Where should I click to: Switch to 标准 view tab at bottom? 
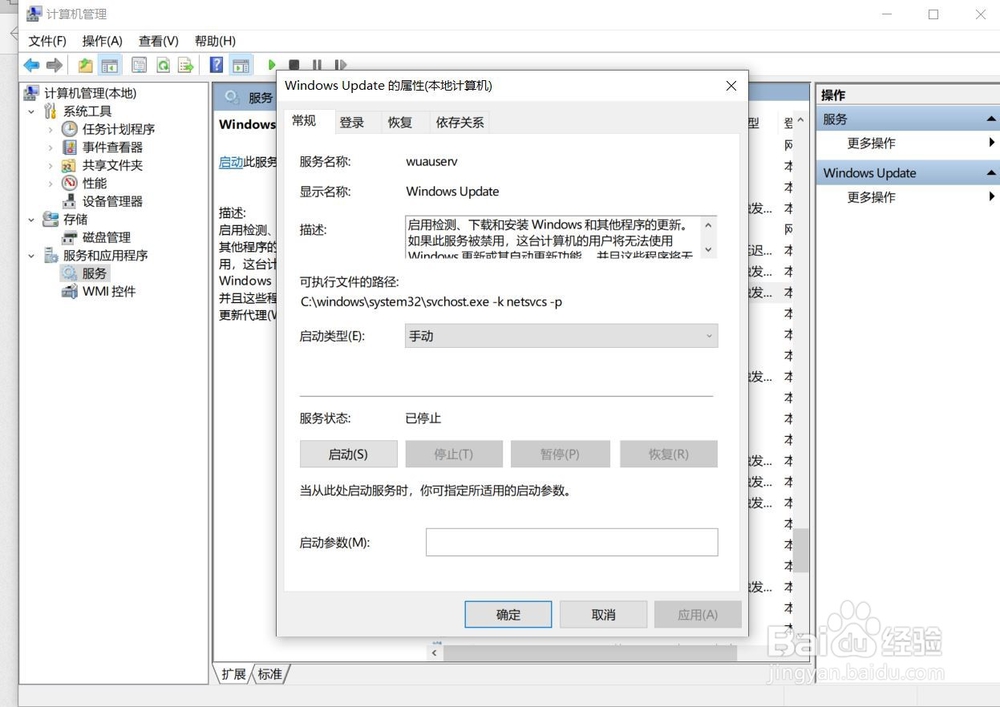pos(270,674)
